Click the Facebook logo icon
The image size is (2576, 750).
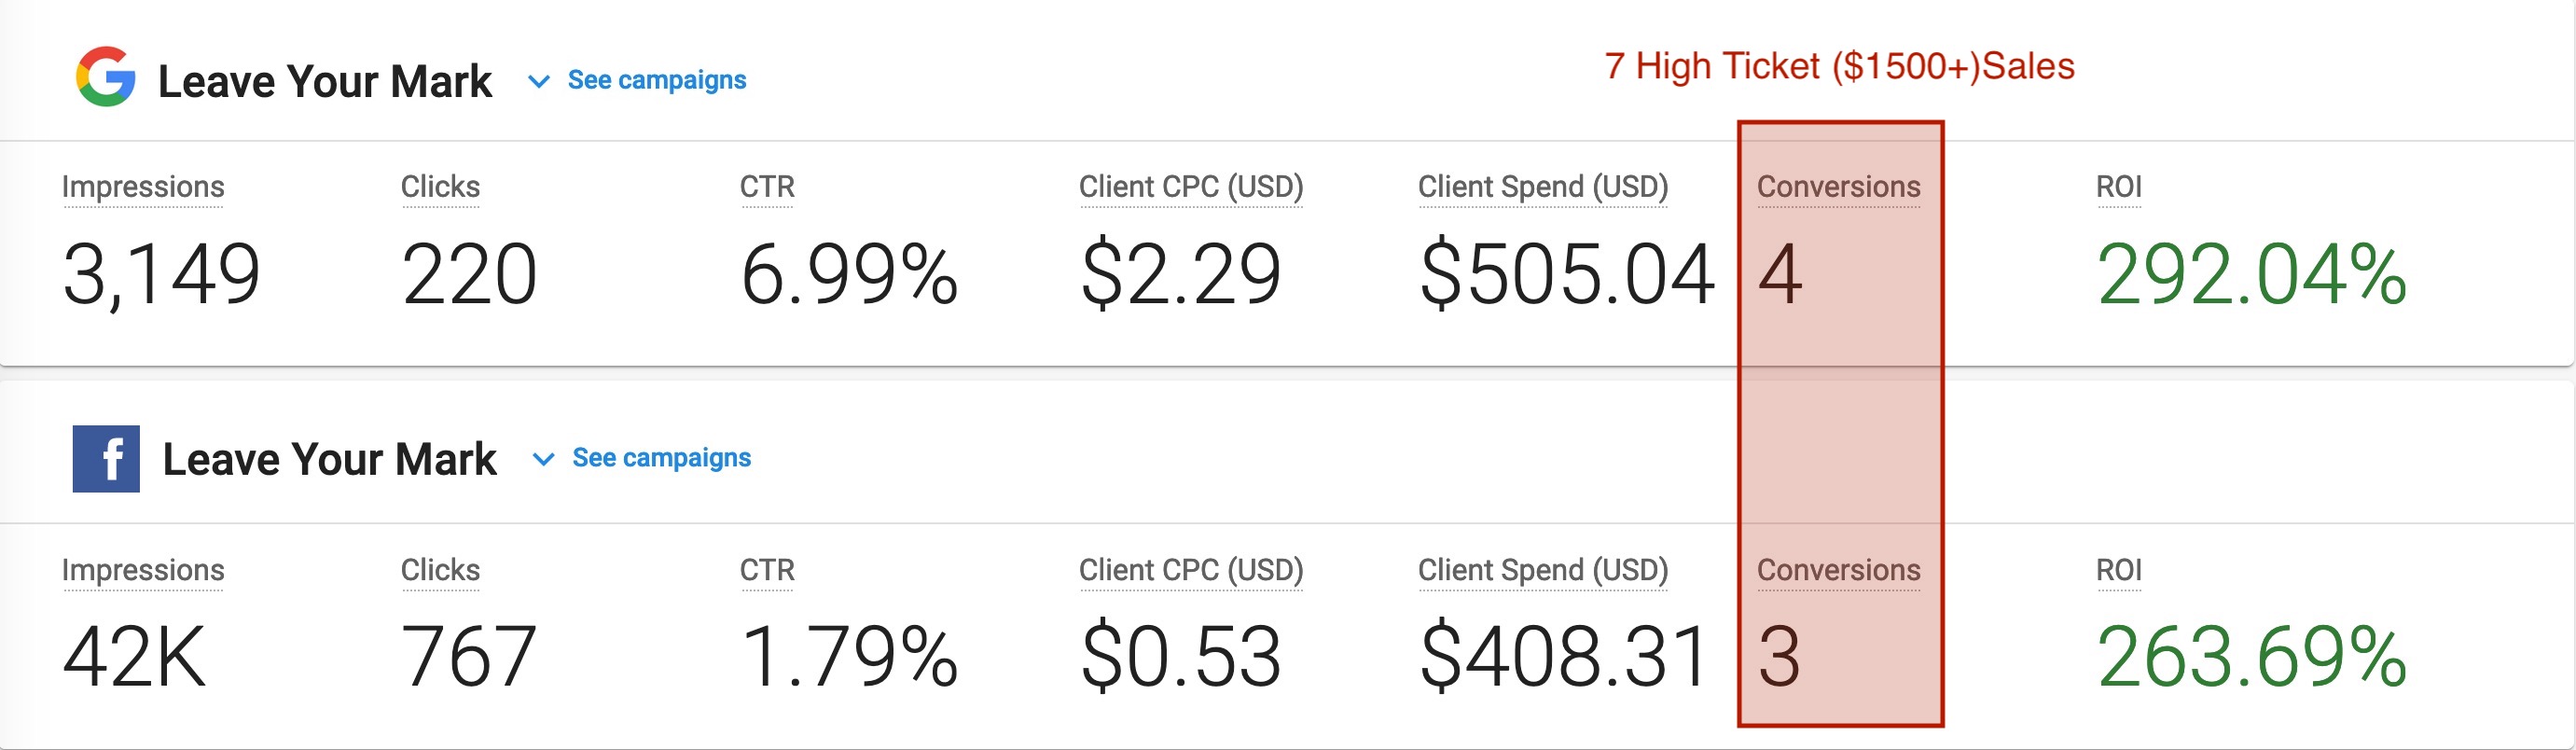[106, 459]
